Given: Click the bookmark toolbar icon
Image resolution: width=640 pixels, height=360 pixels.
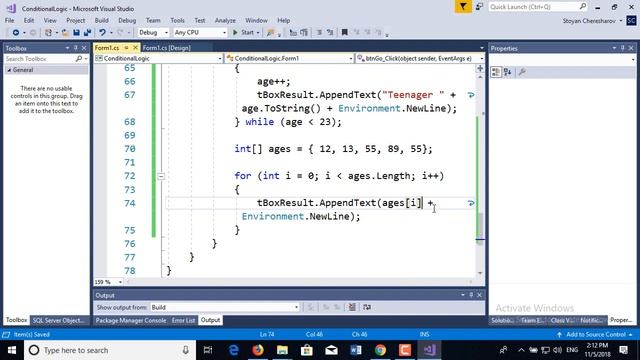Looking at the screenshot, I should pyautogui.click(x=344, y=32).
